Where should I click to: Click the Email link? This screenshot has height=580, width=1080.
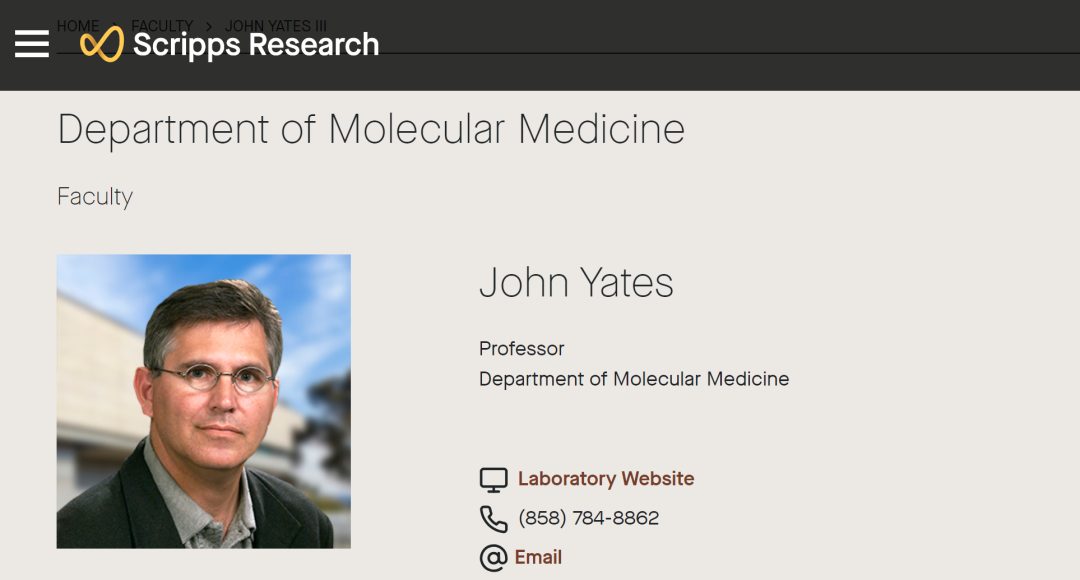538,557
